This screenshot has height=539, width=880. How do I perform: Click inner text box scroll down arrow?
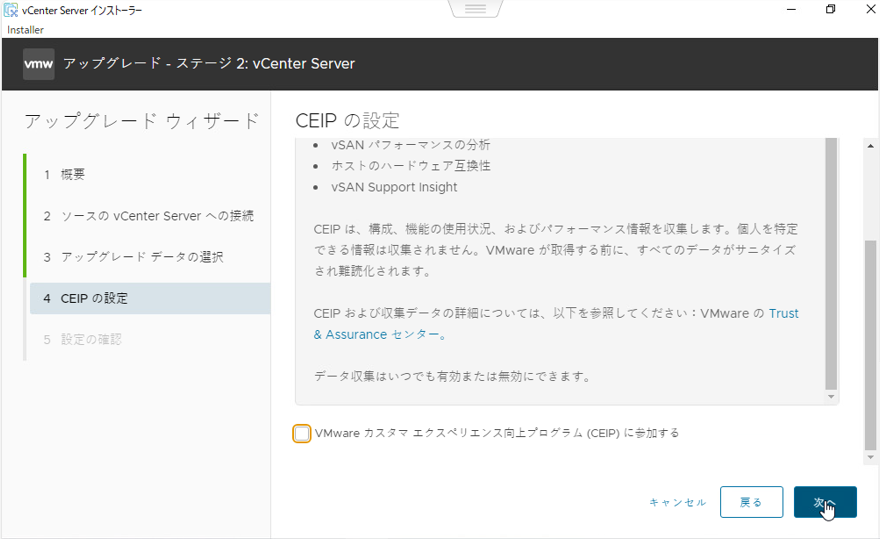[831, 397]
